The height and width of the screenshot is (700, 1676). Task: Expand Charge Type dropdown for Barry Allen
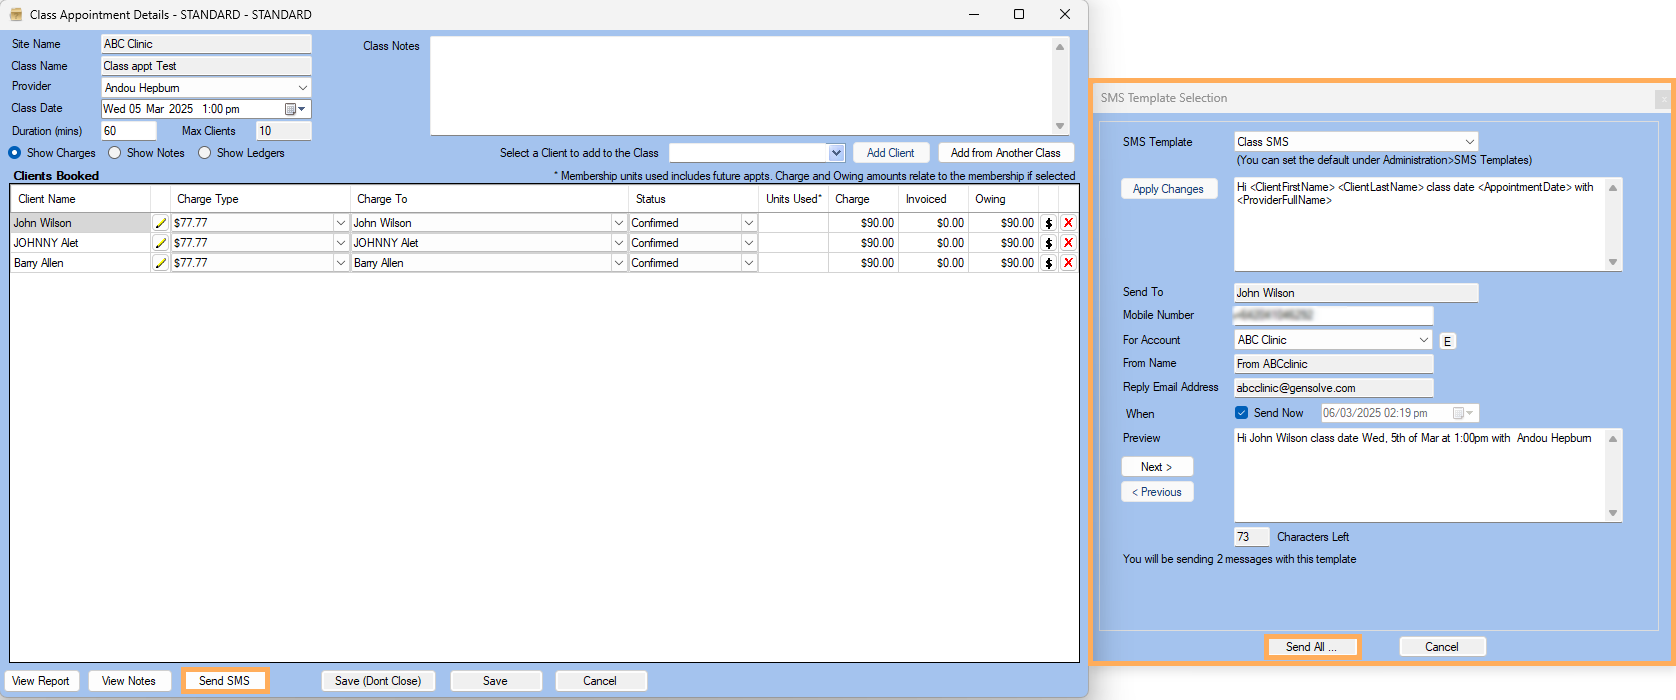coord(340,263)
